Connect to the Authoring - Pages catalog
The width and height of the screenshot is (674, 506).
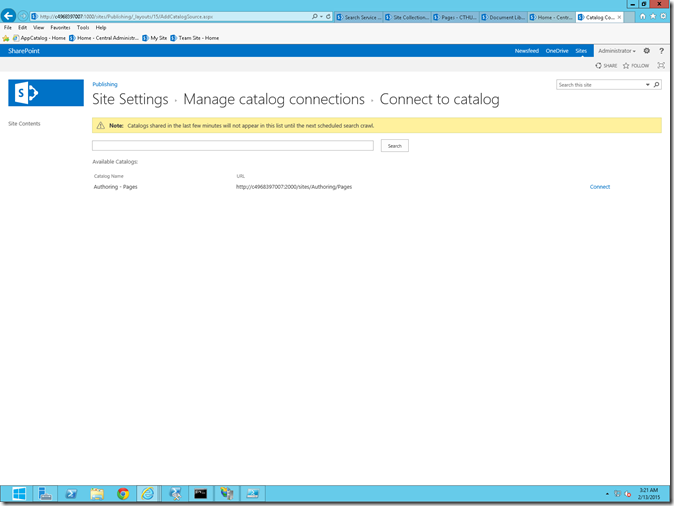[x=600, y=187]
